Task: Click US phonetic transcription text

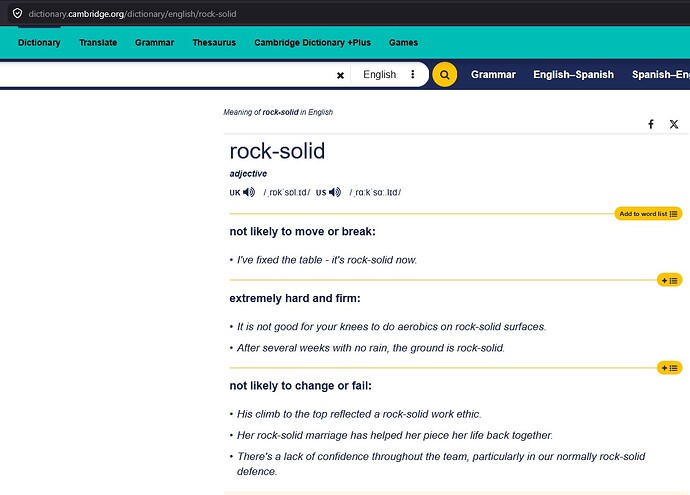Action: click(x=375, y=192)
